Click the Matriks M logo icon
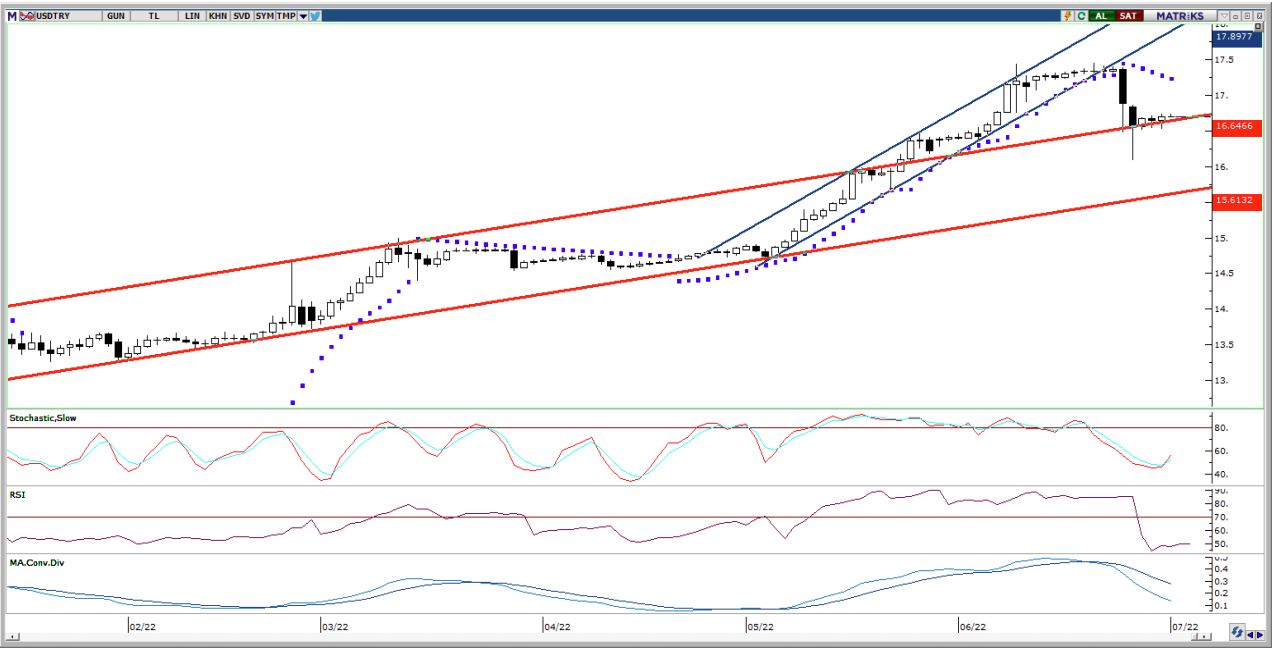The width and height of the screenshot is (1274, 651). [x=12, y=16]
